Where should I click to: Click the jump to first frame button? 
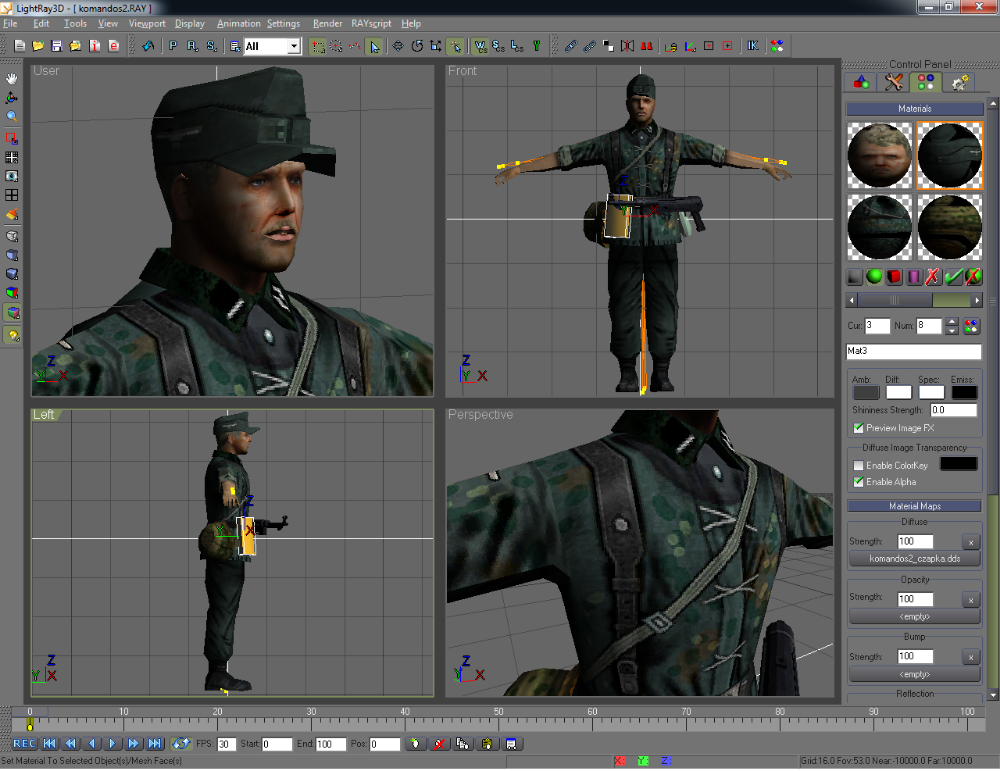pos(50,744)
